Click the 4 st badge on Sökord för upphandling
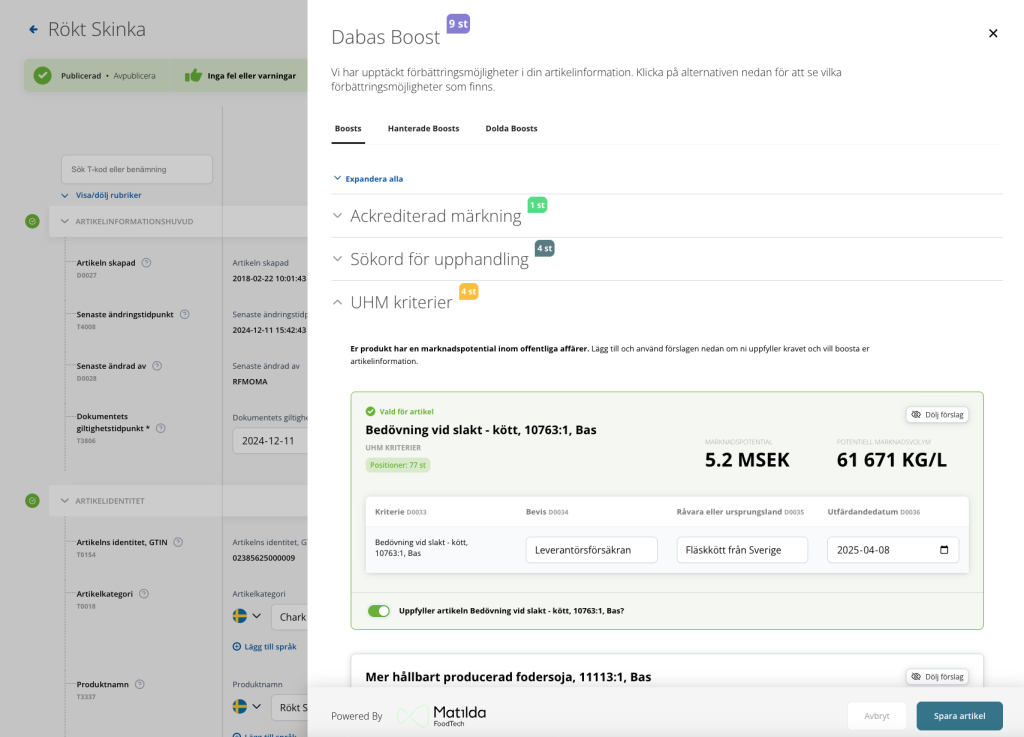Image resolution: width=1024 pixels, height=737 pixels. (x=544, y=248)
